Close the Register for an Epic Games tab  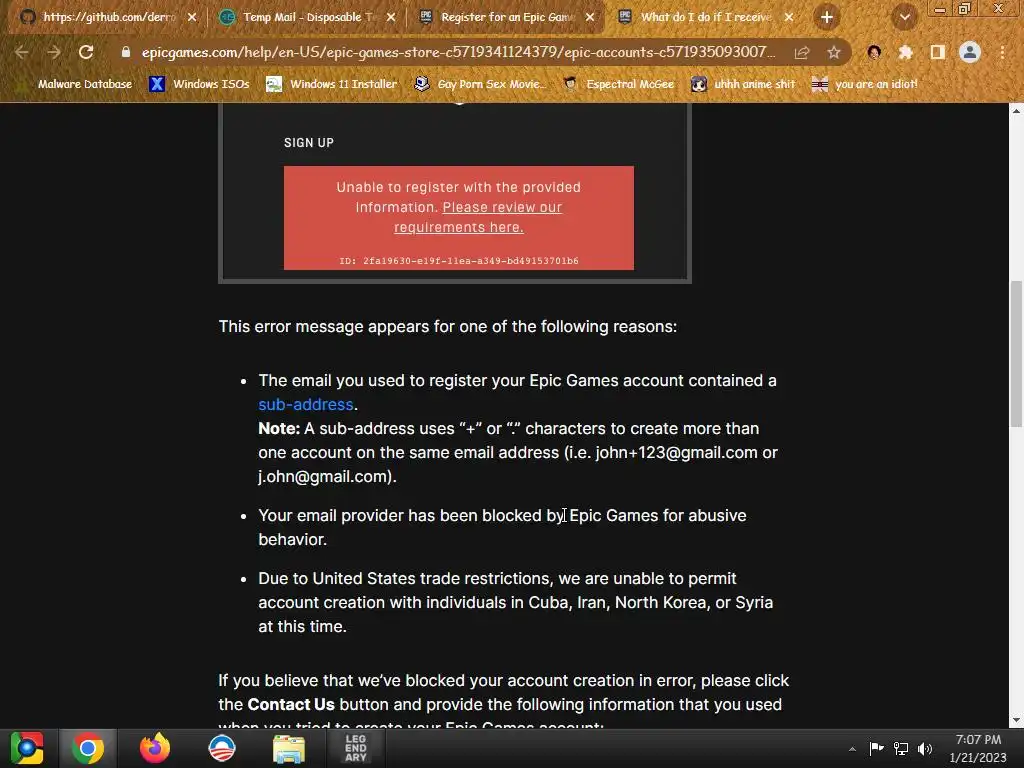point(590,18)
